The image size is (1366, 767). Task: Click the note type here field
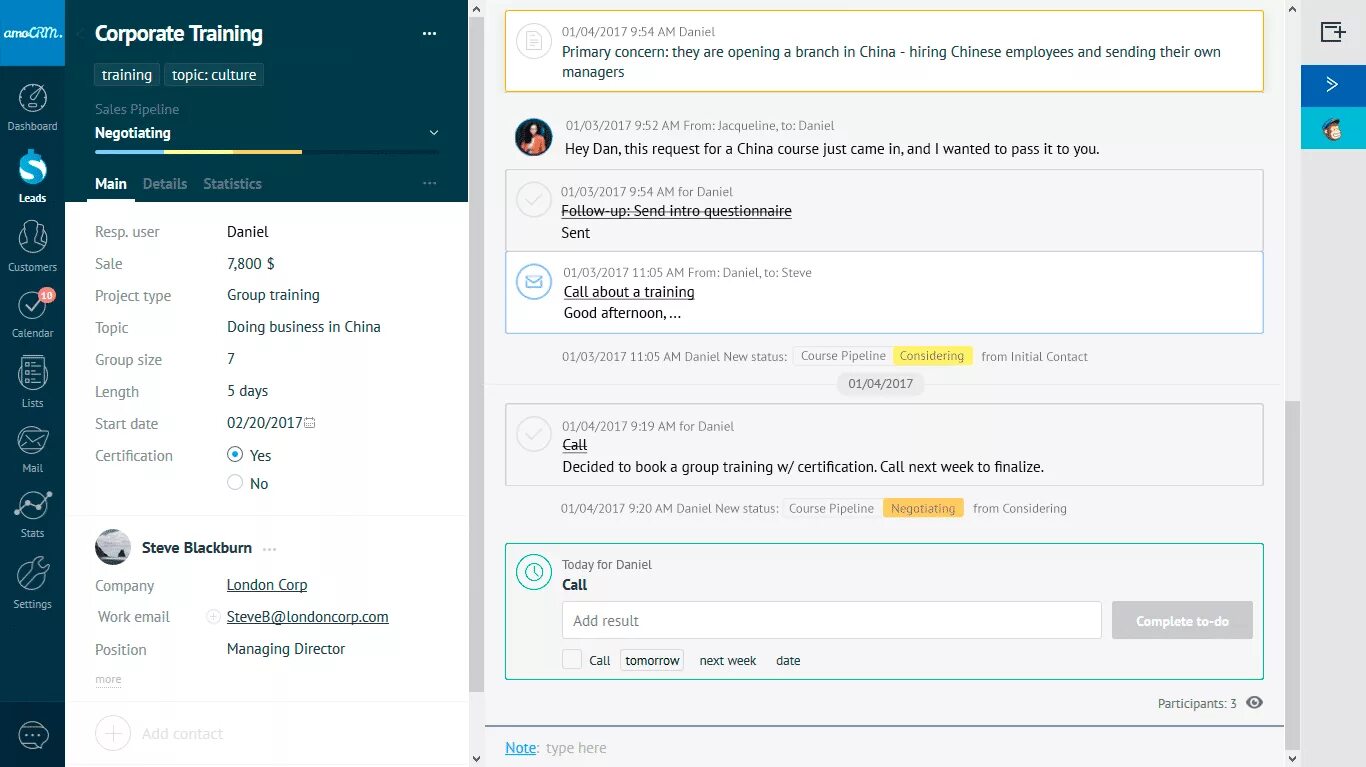pos(576,748)
